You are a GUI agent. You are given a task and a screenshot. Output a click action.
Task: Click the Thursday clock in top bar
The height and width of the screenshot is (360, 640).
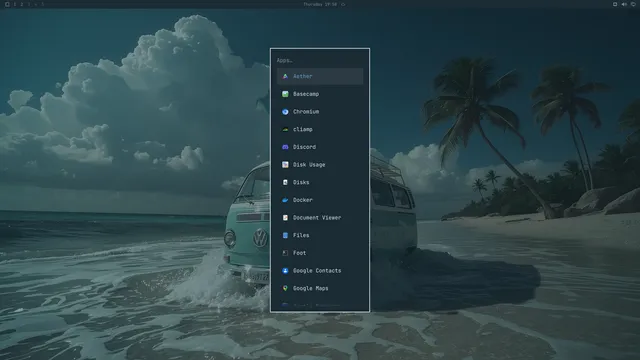(320, 4)
